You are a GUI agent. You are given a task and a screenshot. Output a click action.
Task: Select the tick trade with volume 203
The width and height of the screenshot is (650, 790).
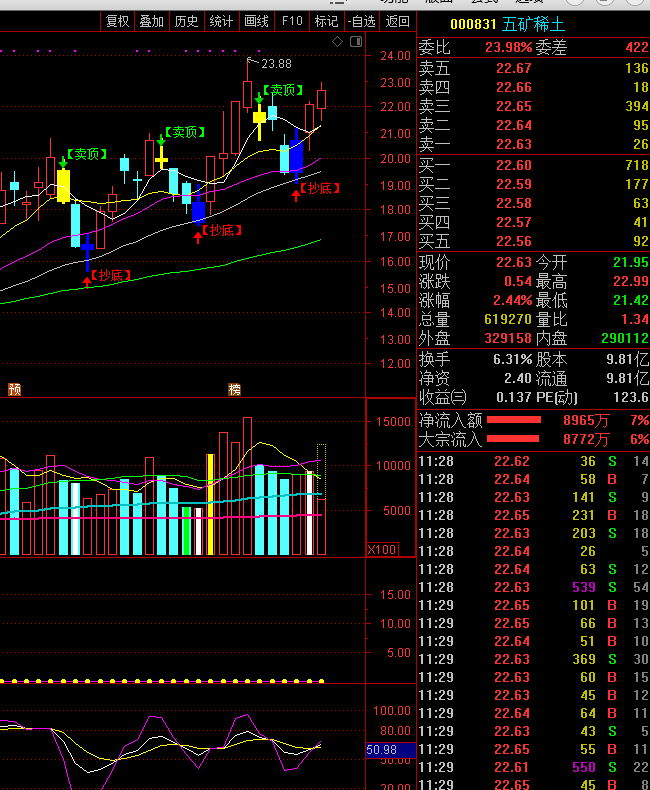(x=534, y=533)
